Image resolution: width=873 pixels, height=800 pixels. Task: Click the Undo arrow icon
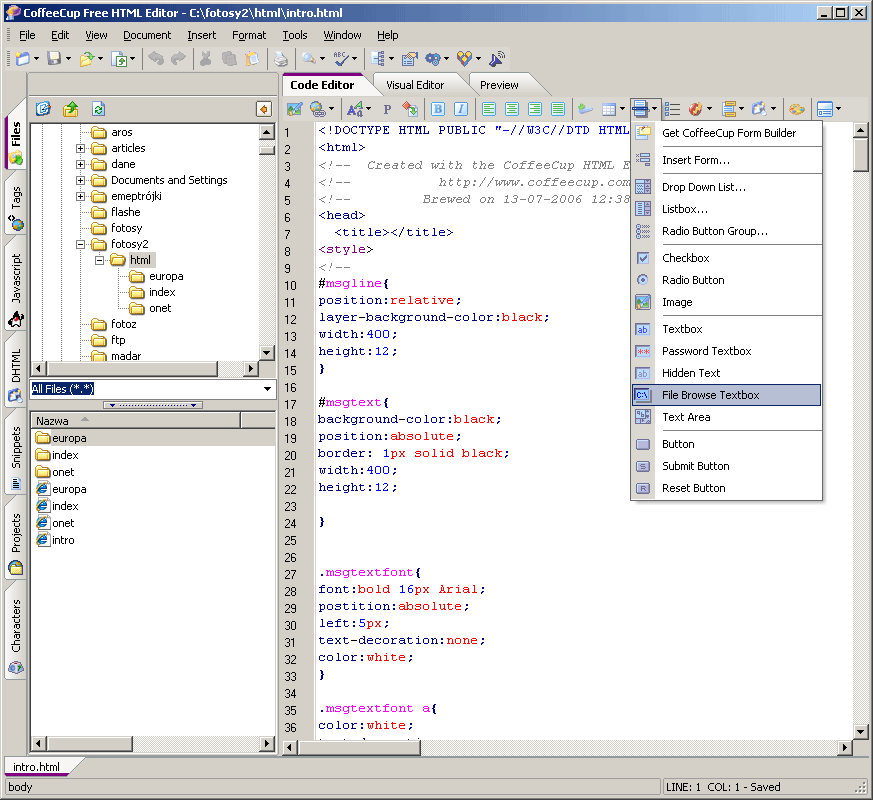tap(156, 58)
